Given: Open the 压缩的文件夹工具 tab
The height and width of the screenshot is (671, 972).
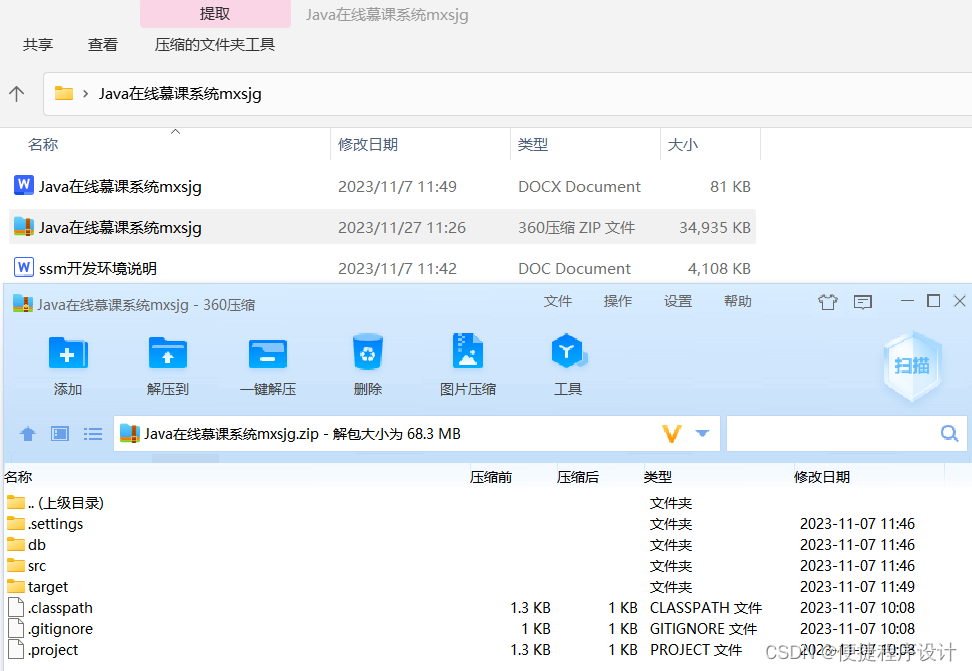Looking at the screenshot, I should [214, 45].
